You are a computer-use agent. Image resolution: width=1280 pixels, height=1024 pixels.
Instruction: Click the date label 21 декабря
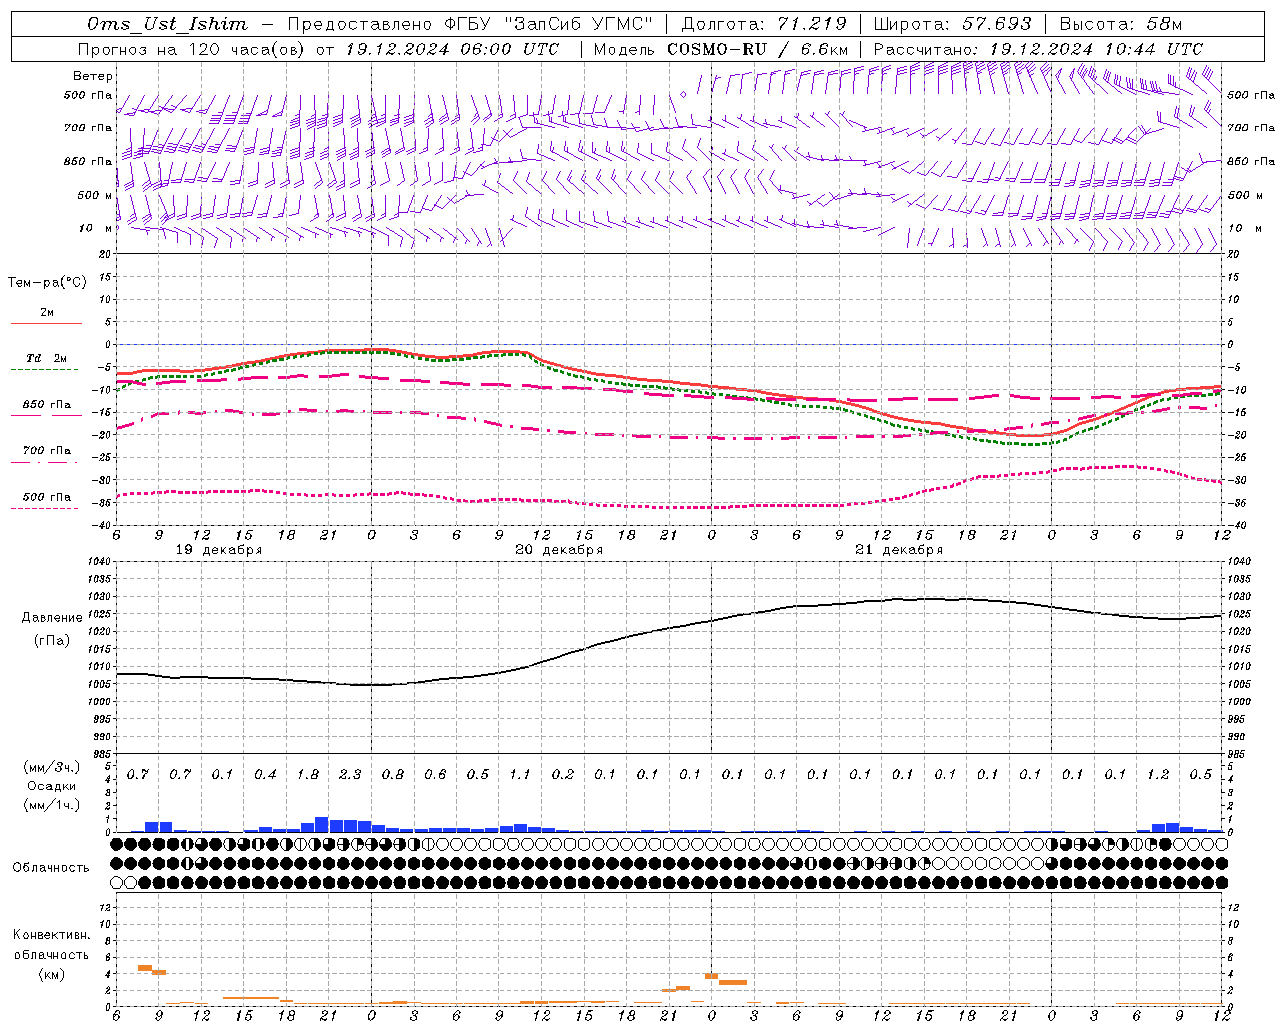(899, 550)
